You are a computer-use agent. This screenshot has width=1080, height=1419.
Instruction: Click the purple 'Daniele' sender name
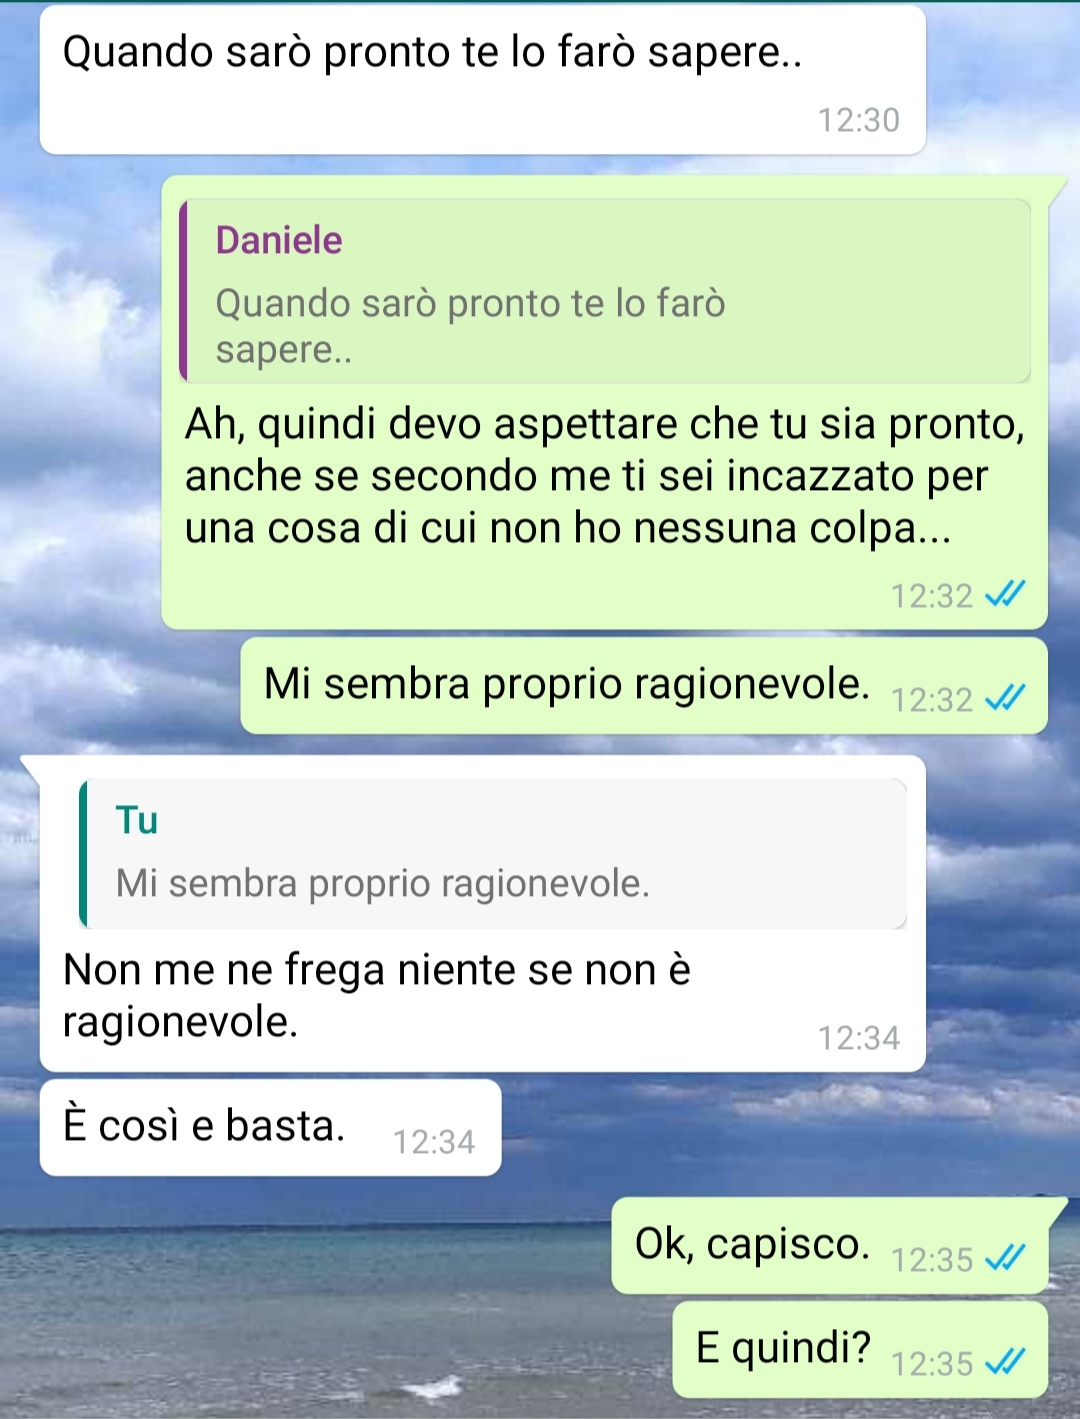[x=279, y=240]
